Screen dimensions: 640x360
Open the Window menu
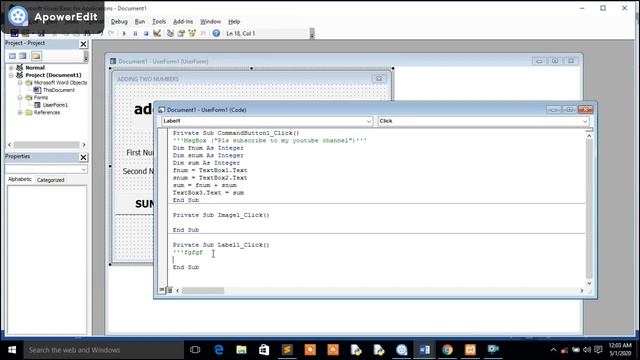tap(210, 22)
